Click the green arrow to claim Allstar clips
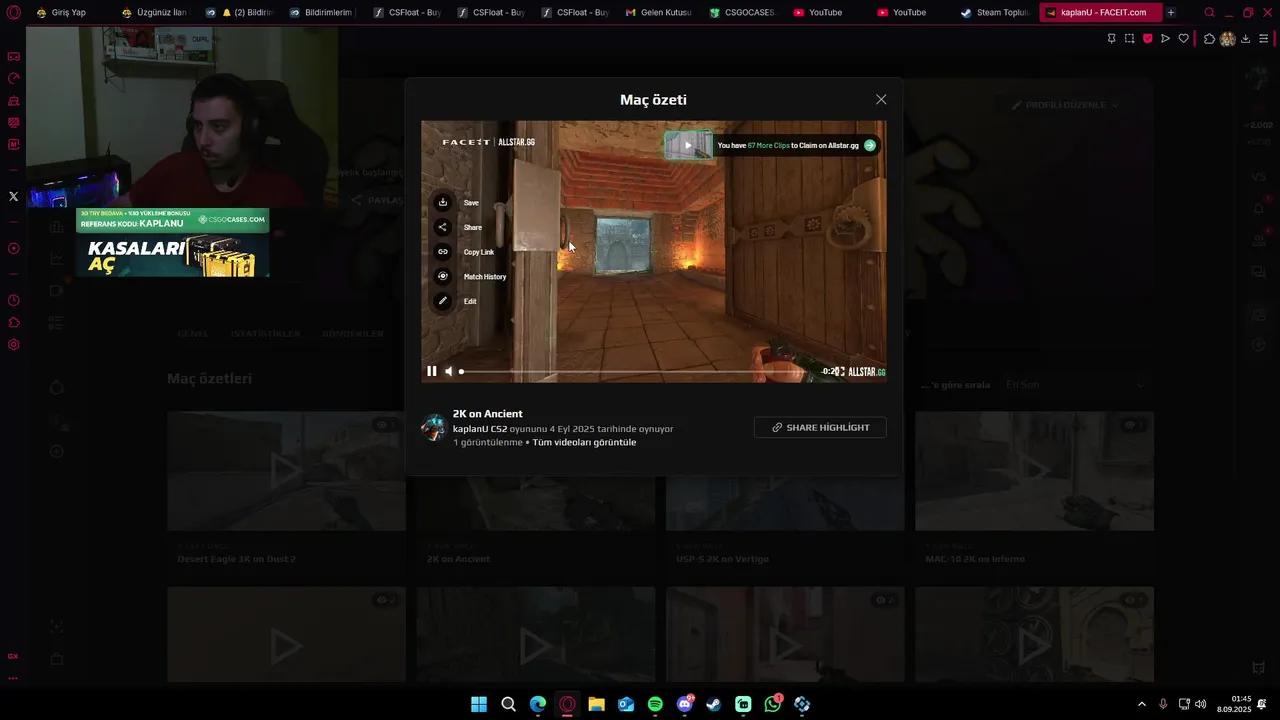 [x=870, y=145]
